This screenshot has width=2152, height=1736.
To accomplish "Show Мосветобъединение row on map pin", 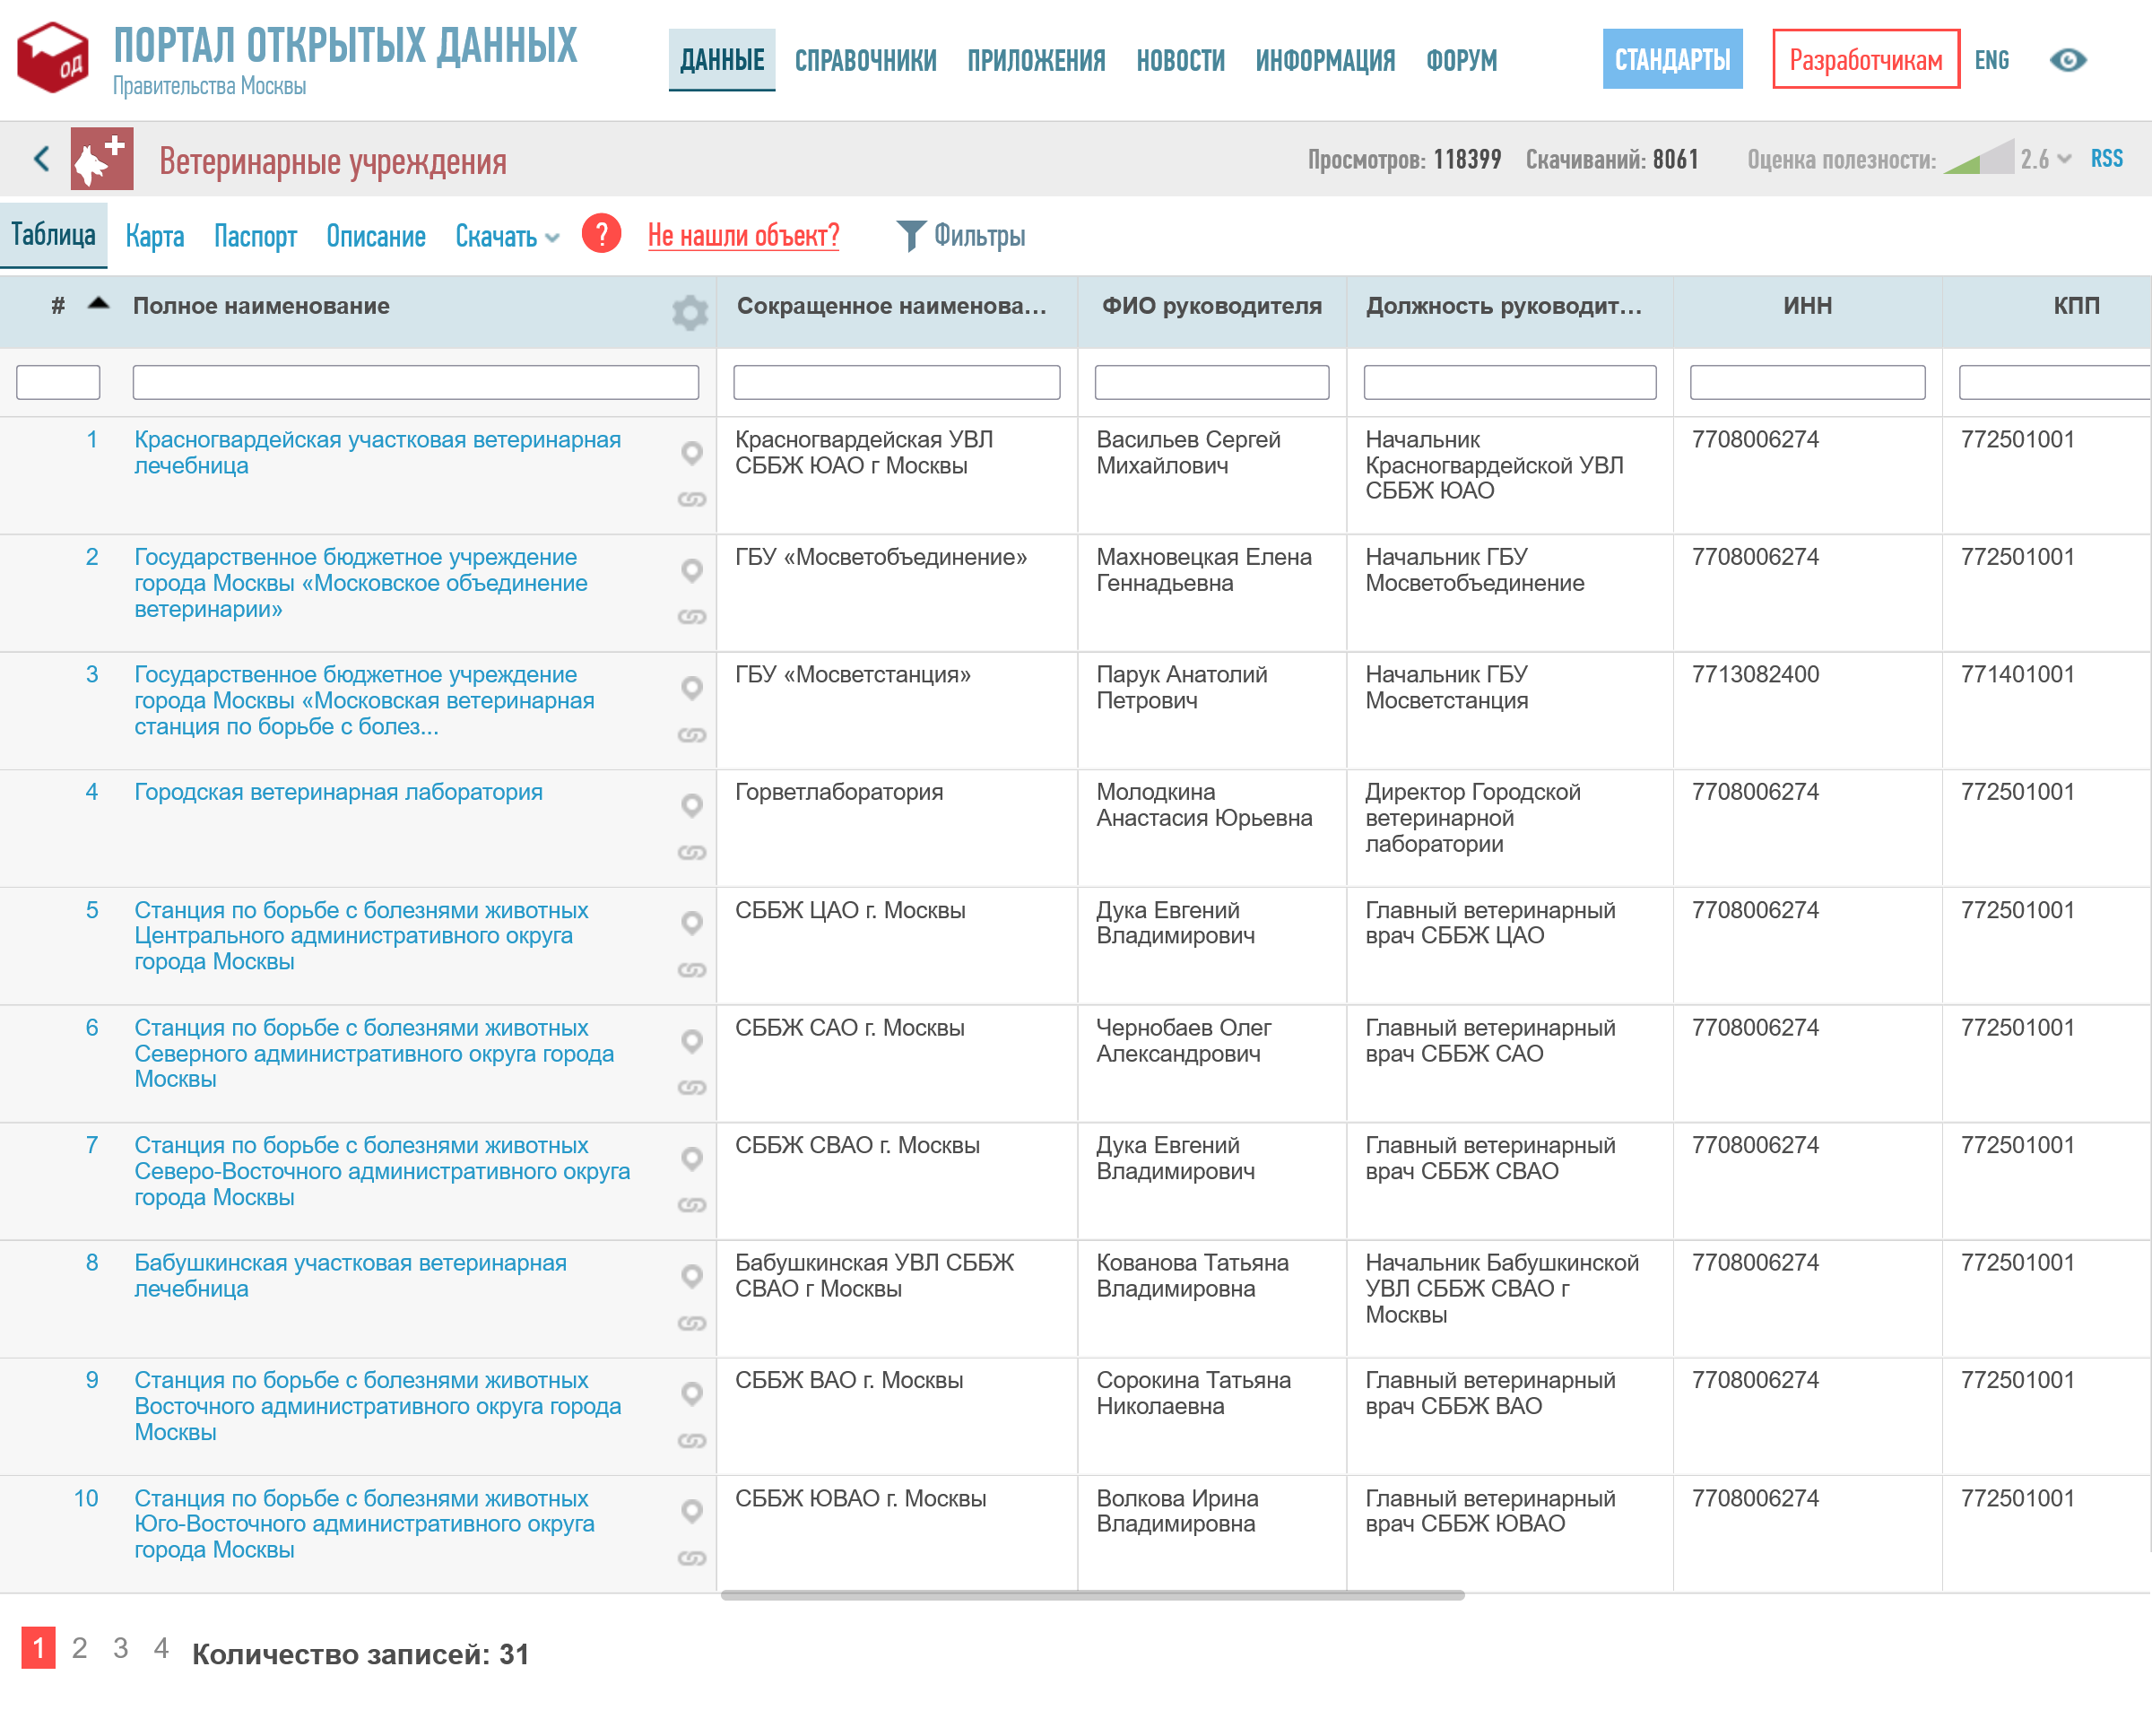I will pyautogui.click(x=691, y=570).
